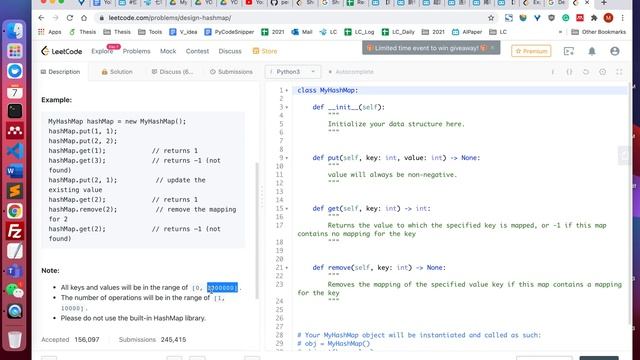Open the Trash in the Dock
The height and width of the screenshot is (360, 640).
(15, 339)
